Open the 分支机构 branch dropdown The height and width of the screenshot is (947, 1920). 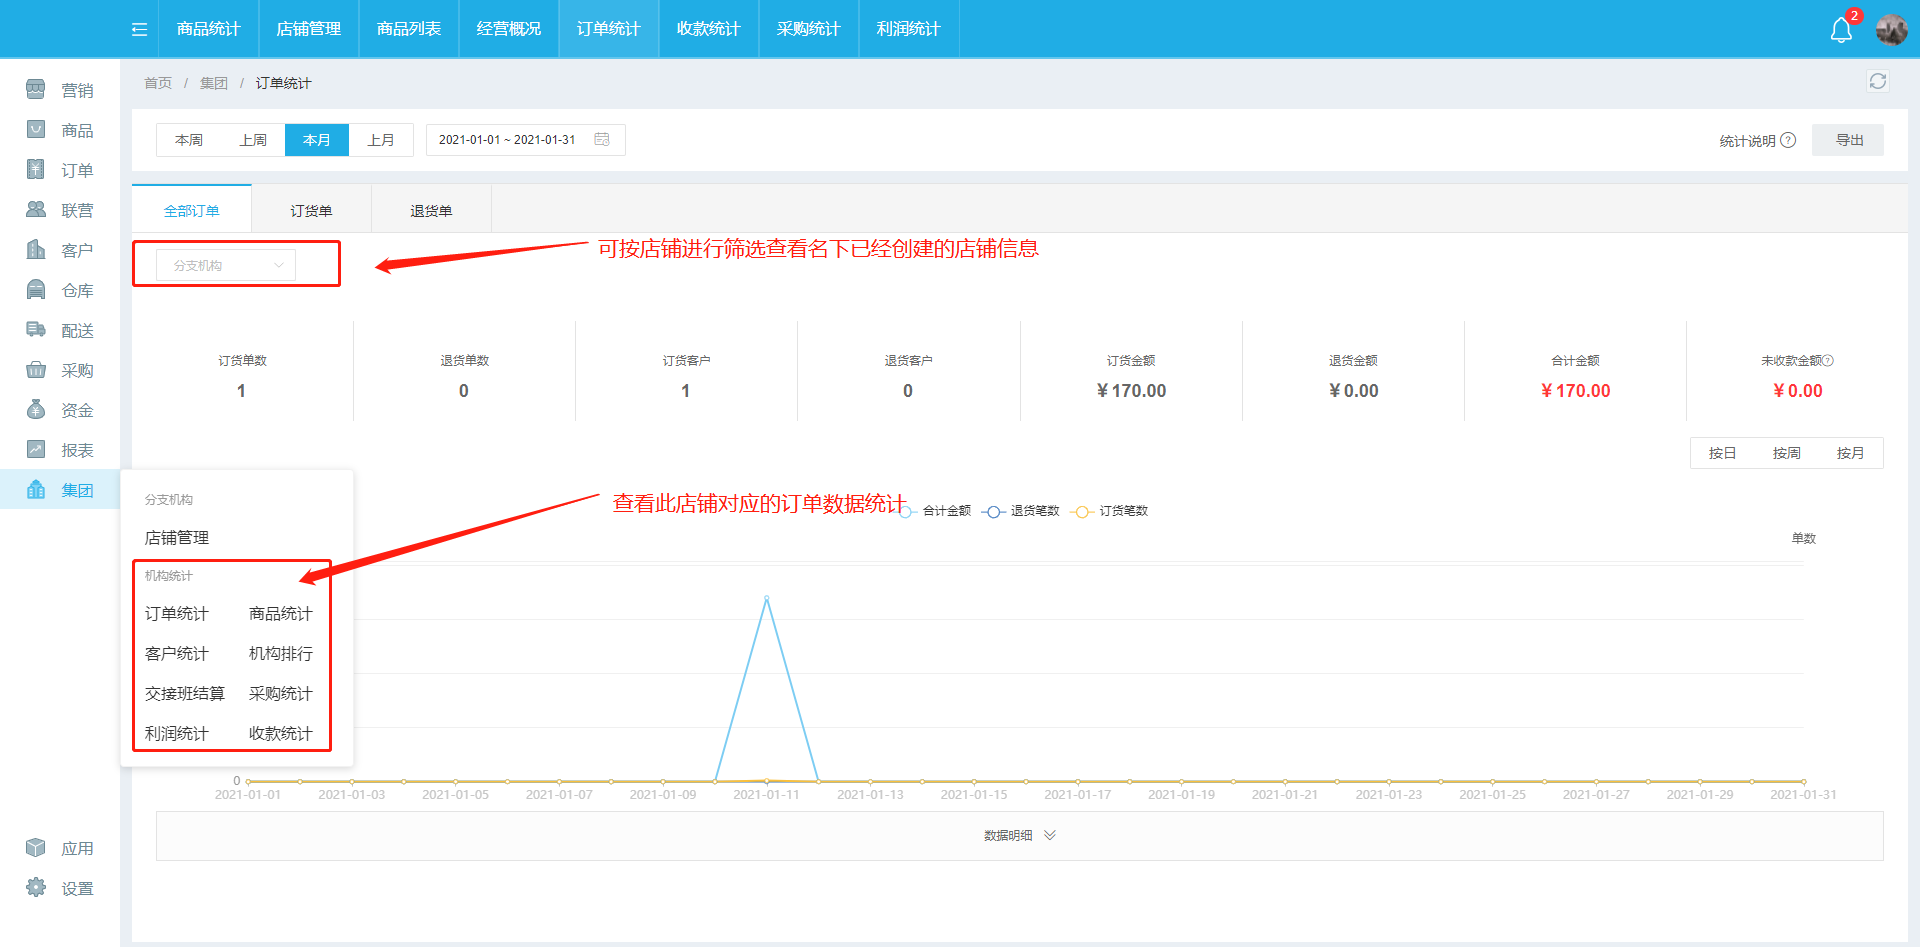226,265
